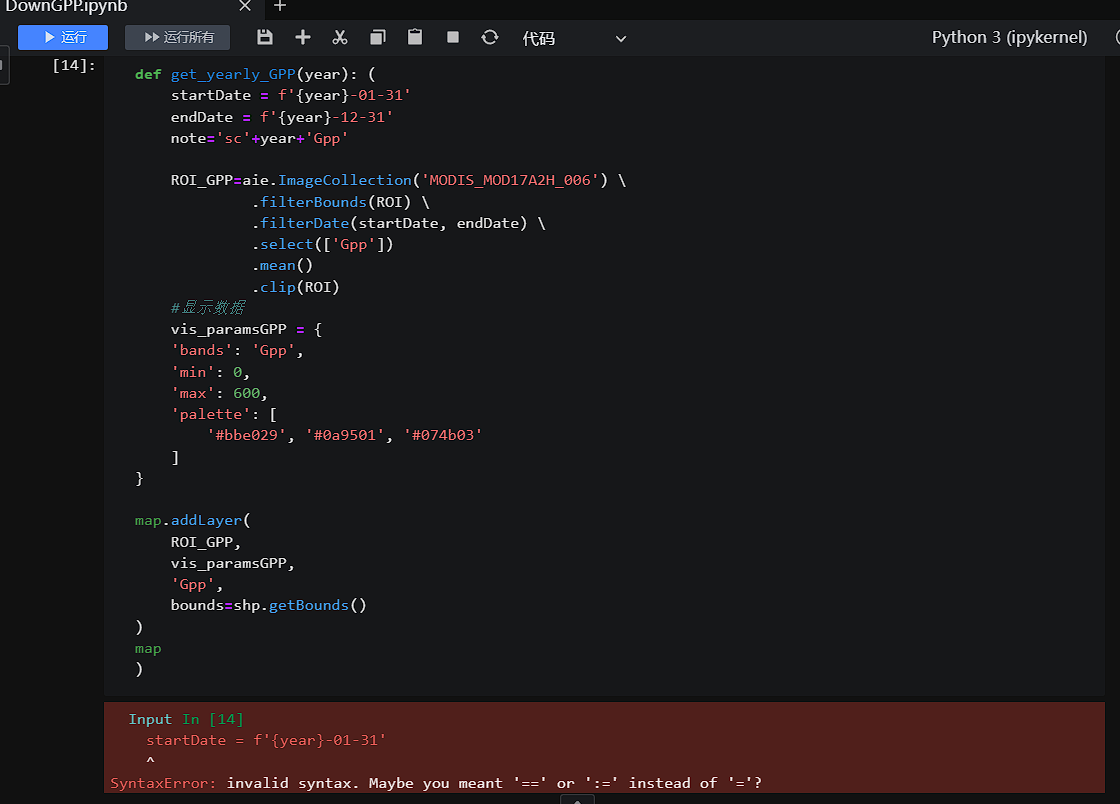Stop the kernel with the square icon
The width and height of the screenshot is (1120, 804).
pyautogui.click(x=453, y=37)
